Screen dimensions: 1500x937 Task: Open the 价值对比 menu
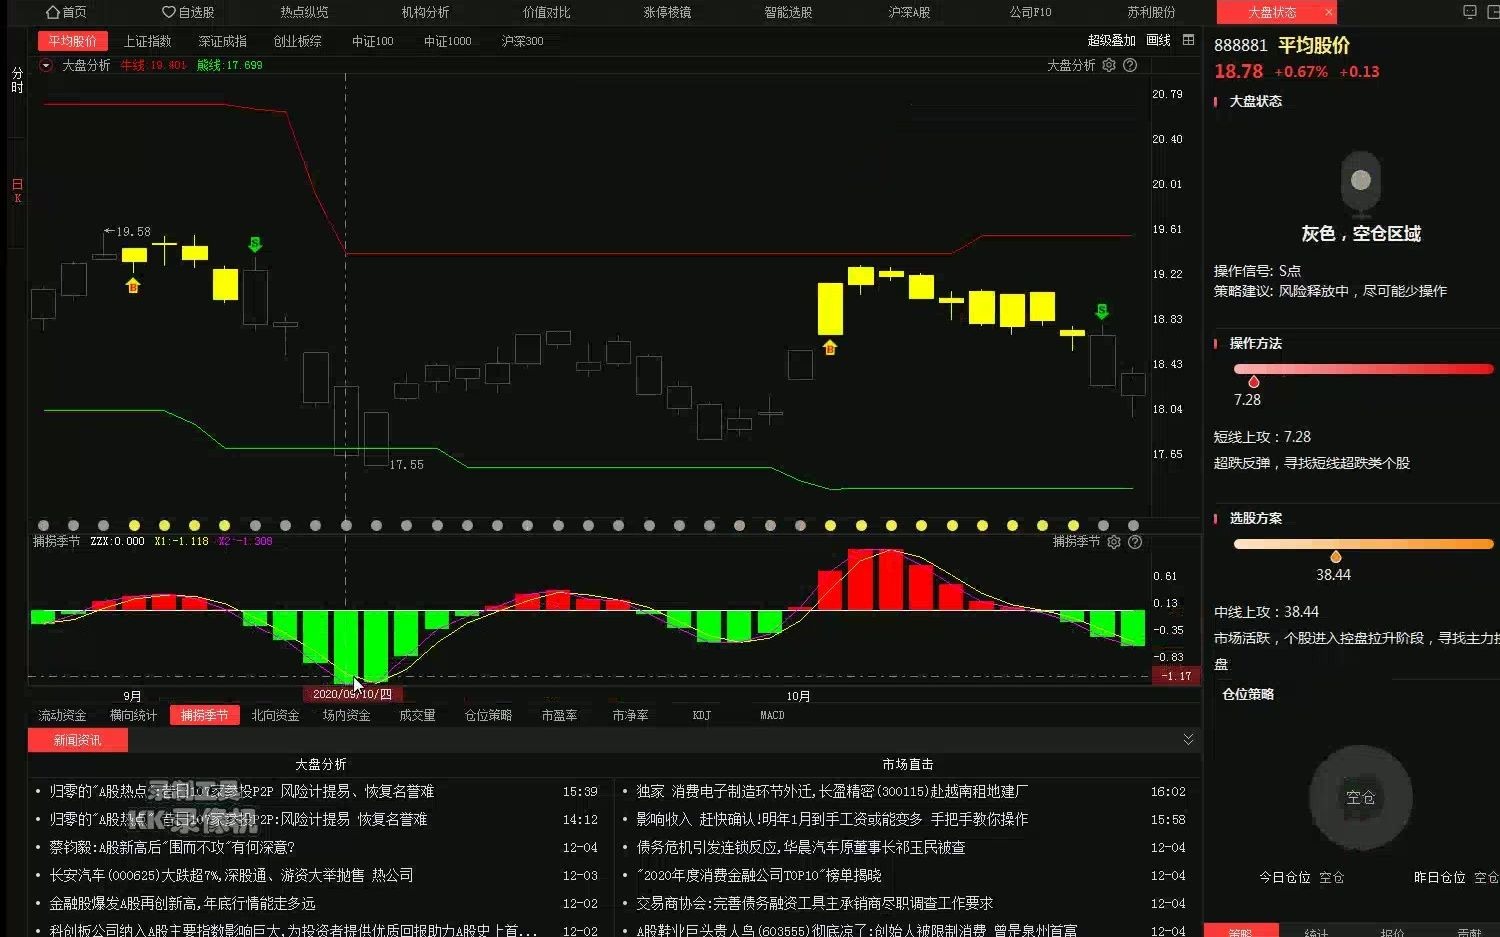(546, 12)
